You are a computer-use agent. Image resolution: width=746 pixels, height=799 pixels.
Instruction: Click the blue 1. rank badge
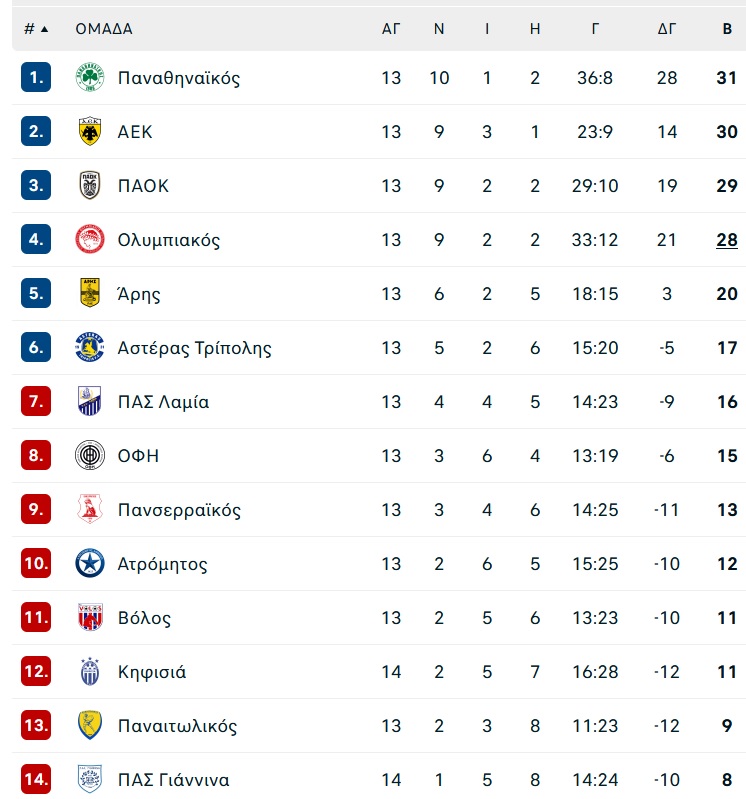click(x=36, y=77)
